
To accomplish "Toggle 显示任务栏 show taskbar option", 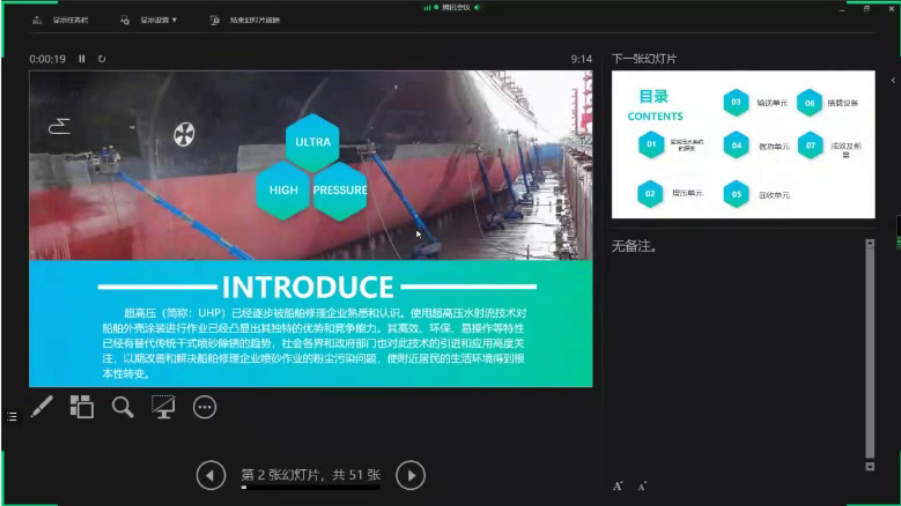I will pyautogui.click(x=61, y=20).
